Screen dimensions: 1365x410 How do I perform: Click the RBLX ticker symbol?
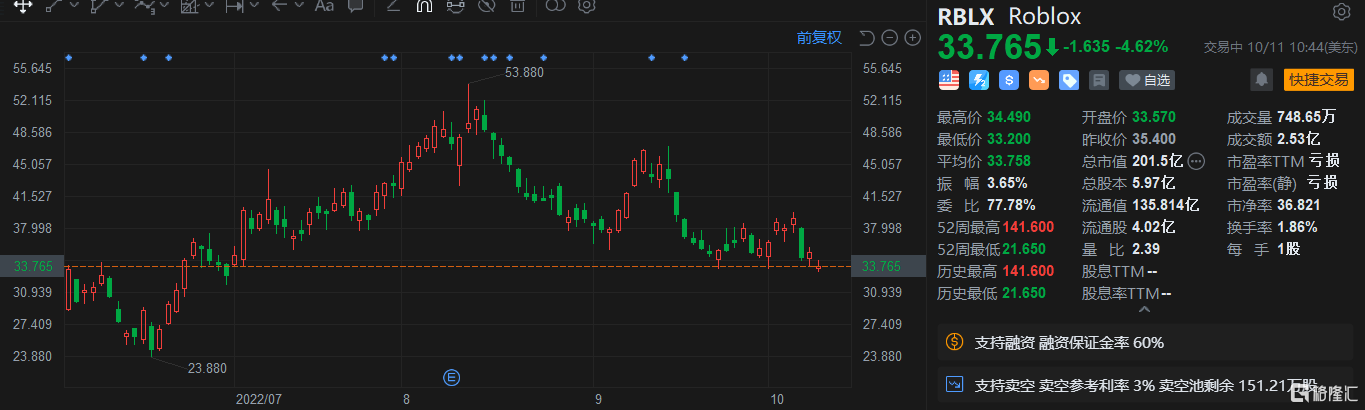click(x=966, y=17)
